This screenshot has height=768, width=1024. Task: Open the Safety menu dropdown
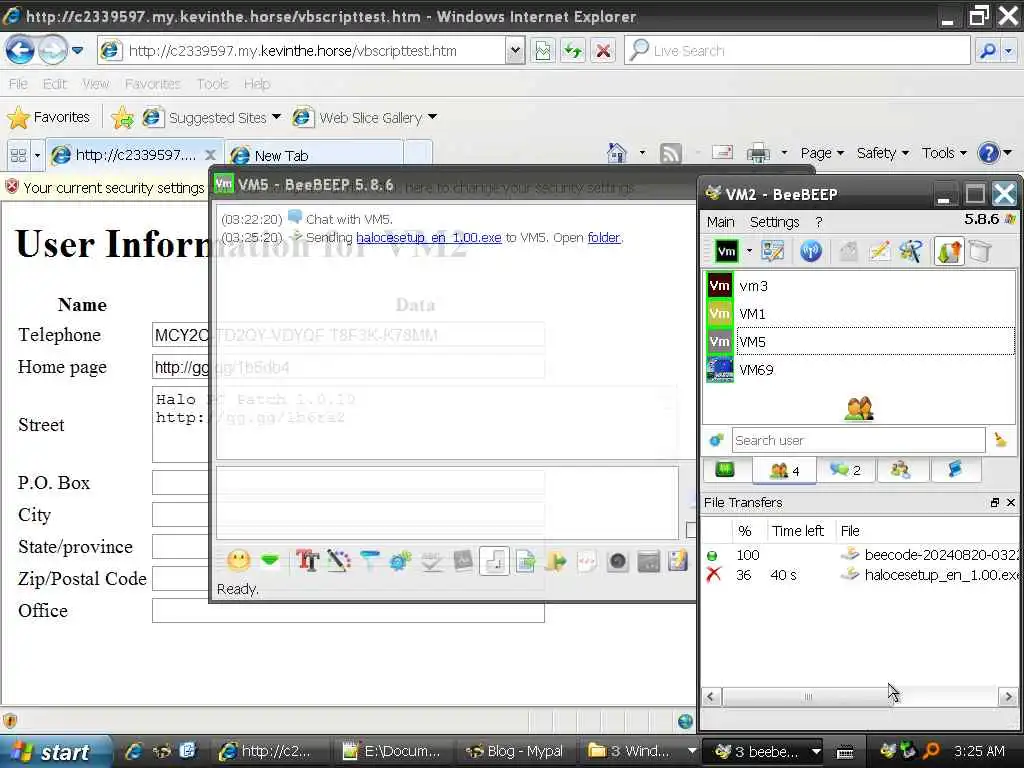coord(882,153)
